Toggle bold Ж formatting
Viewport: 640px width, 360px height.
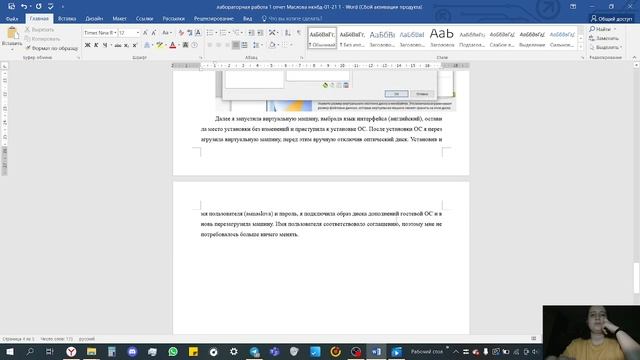pos(87,45)
